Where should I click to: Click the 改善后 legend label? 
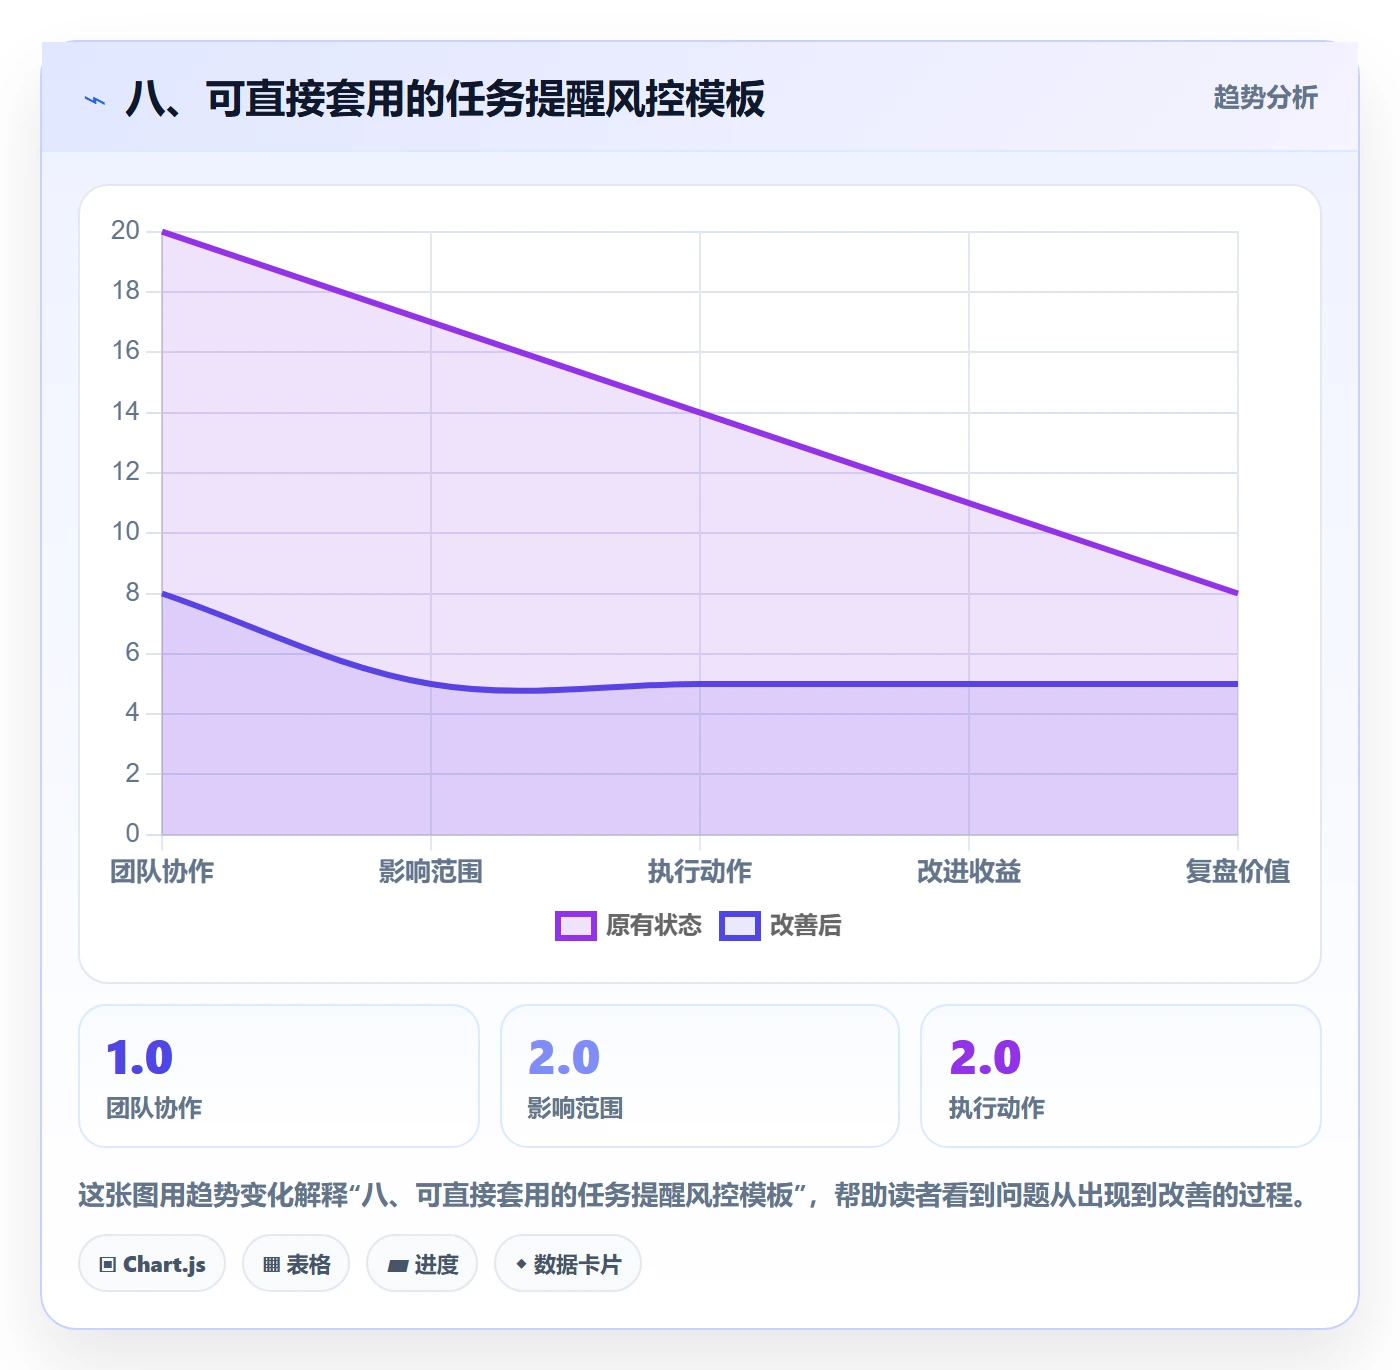[x=806, y=926]
